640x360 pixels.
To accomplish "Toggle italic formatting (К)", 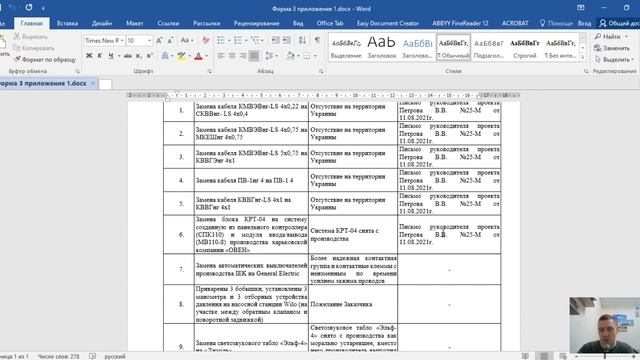I will (100, 56).
